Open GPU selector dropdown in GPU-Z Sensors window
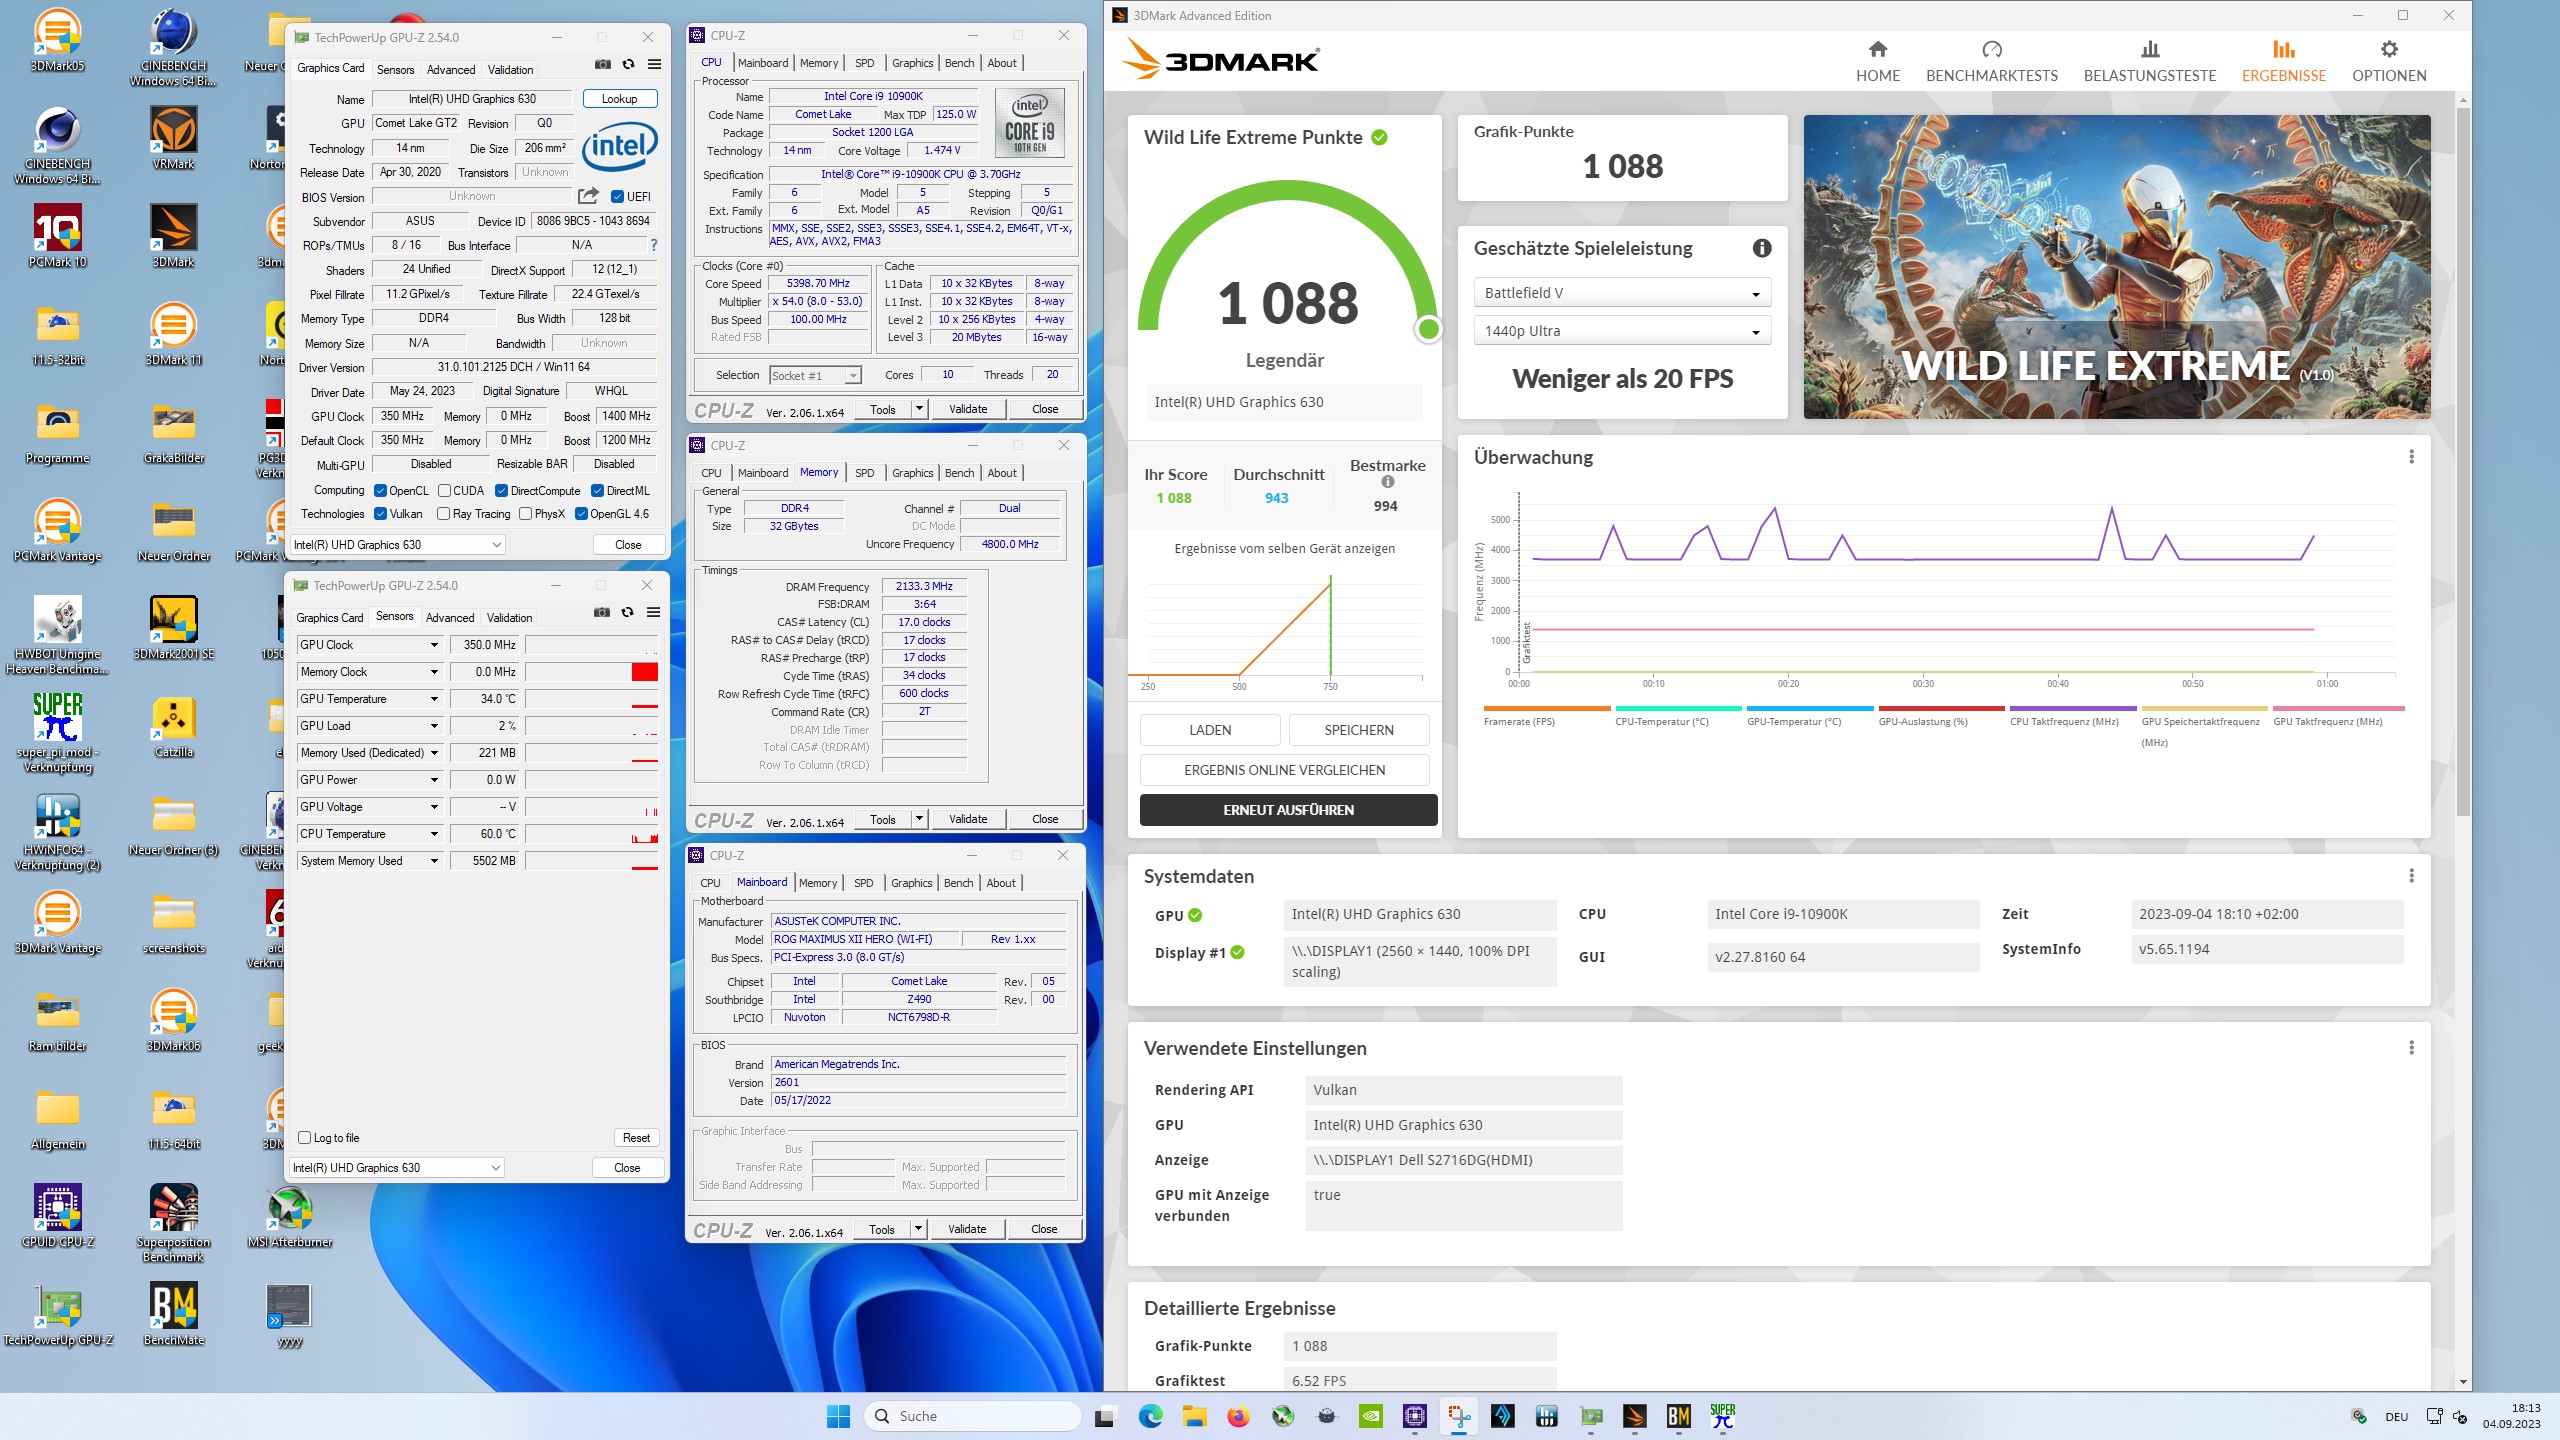The height and width of the screenshot is (1440, 2560). tap(397, 1168)
